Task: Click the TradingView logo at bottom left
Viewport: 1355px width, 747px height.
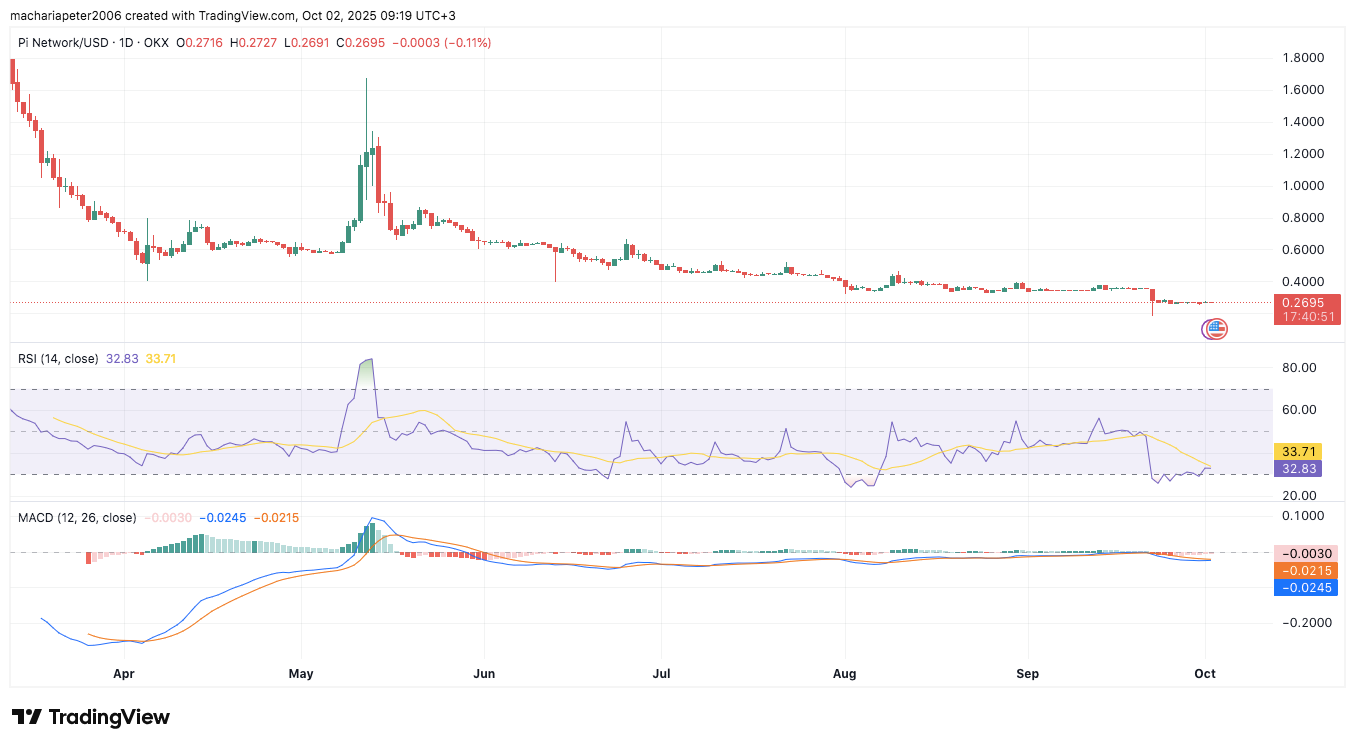Action: [91, 717]
